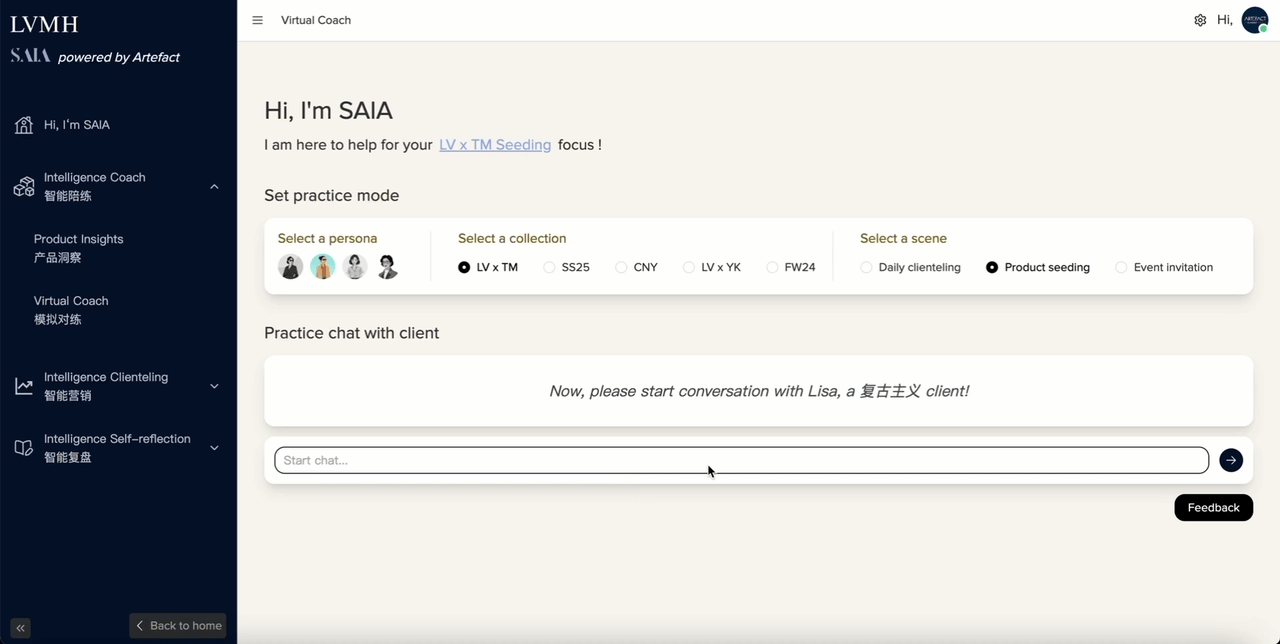This screenshot has height=644, width=1280.
Task: Select the CNY collection
Action: [636, 267]
